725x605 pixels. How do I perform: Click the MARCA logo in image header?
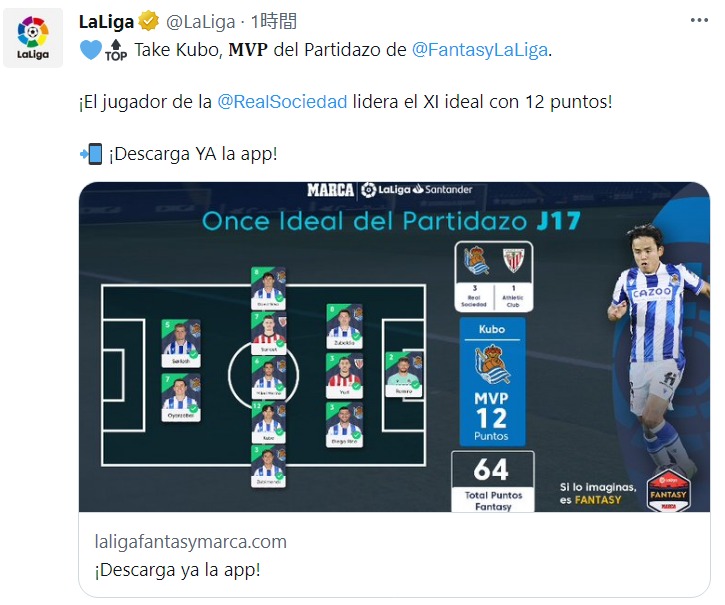330,190
